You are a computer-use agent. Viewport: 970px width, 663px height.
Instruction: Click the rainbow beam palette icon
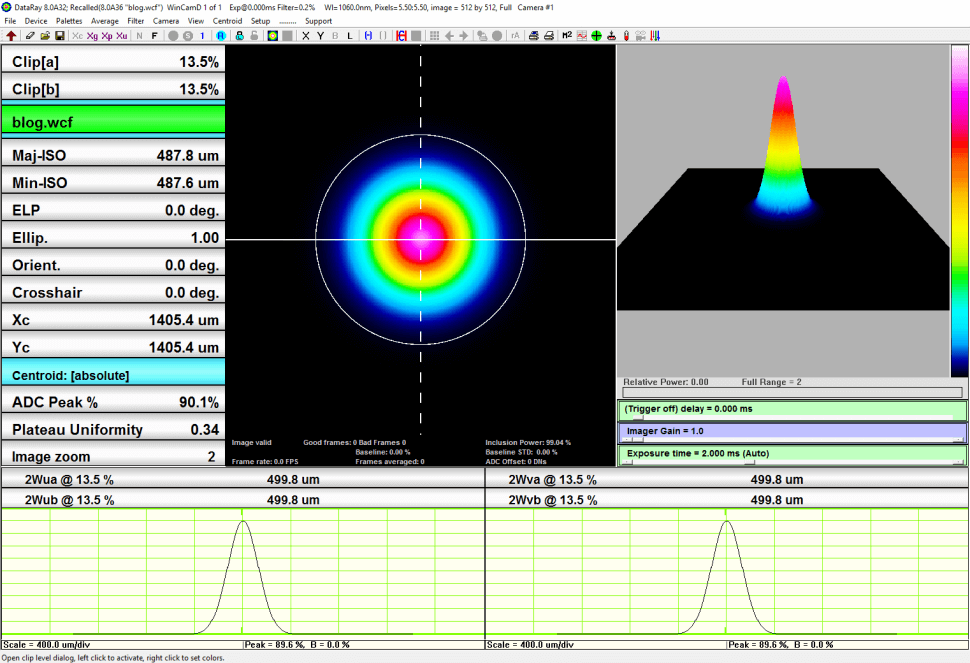(272, 36)
